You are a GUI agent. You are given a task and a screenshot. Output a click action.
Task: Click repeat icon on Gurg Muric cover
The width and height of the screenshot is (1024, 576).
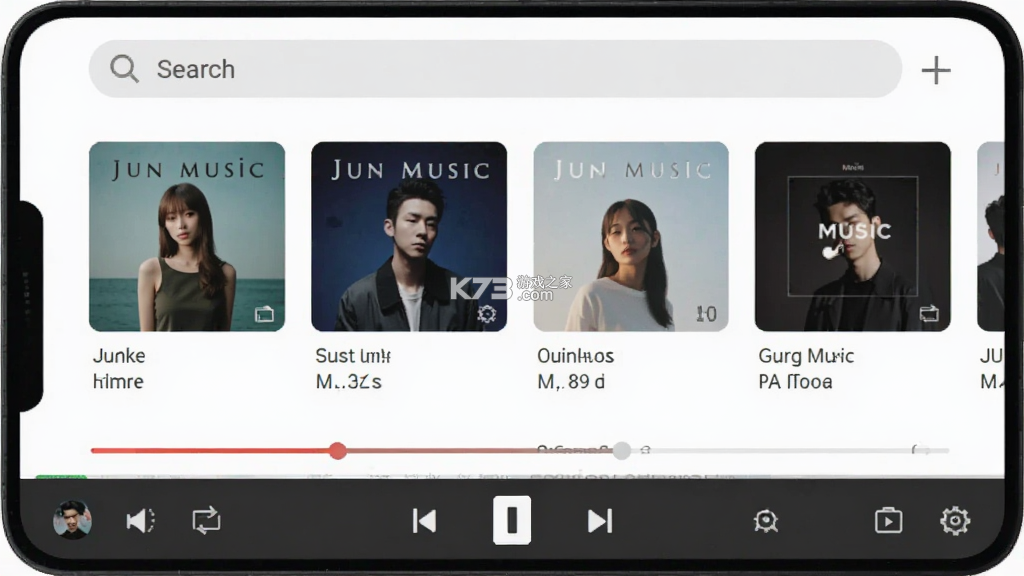tap(929, 314)
